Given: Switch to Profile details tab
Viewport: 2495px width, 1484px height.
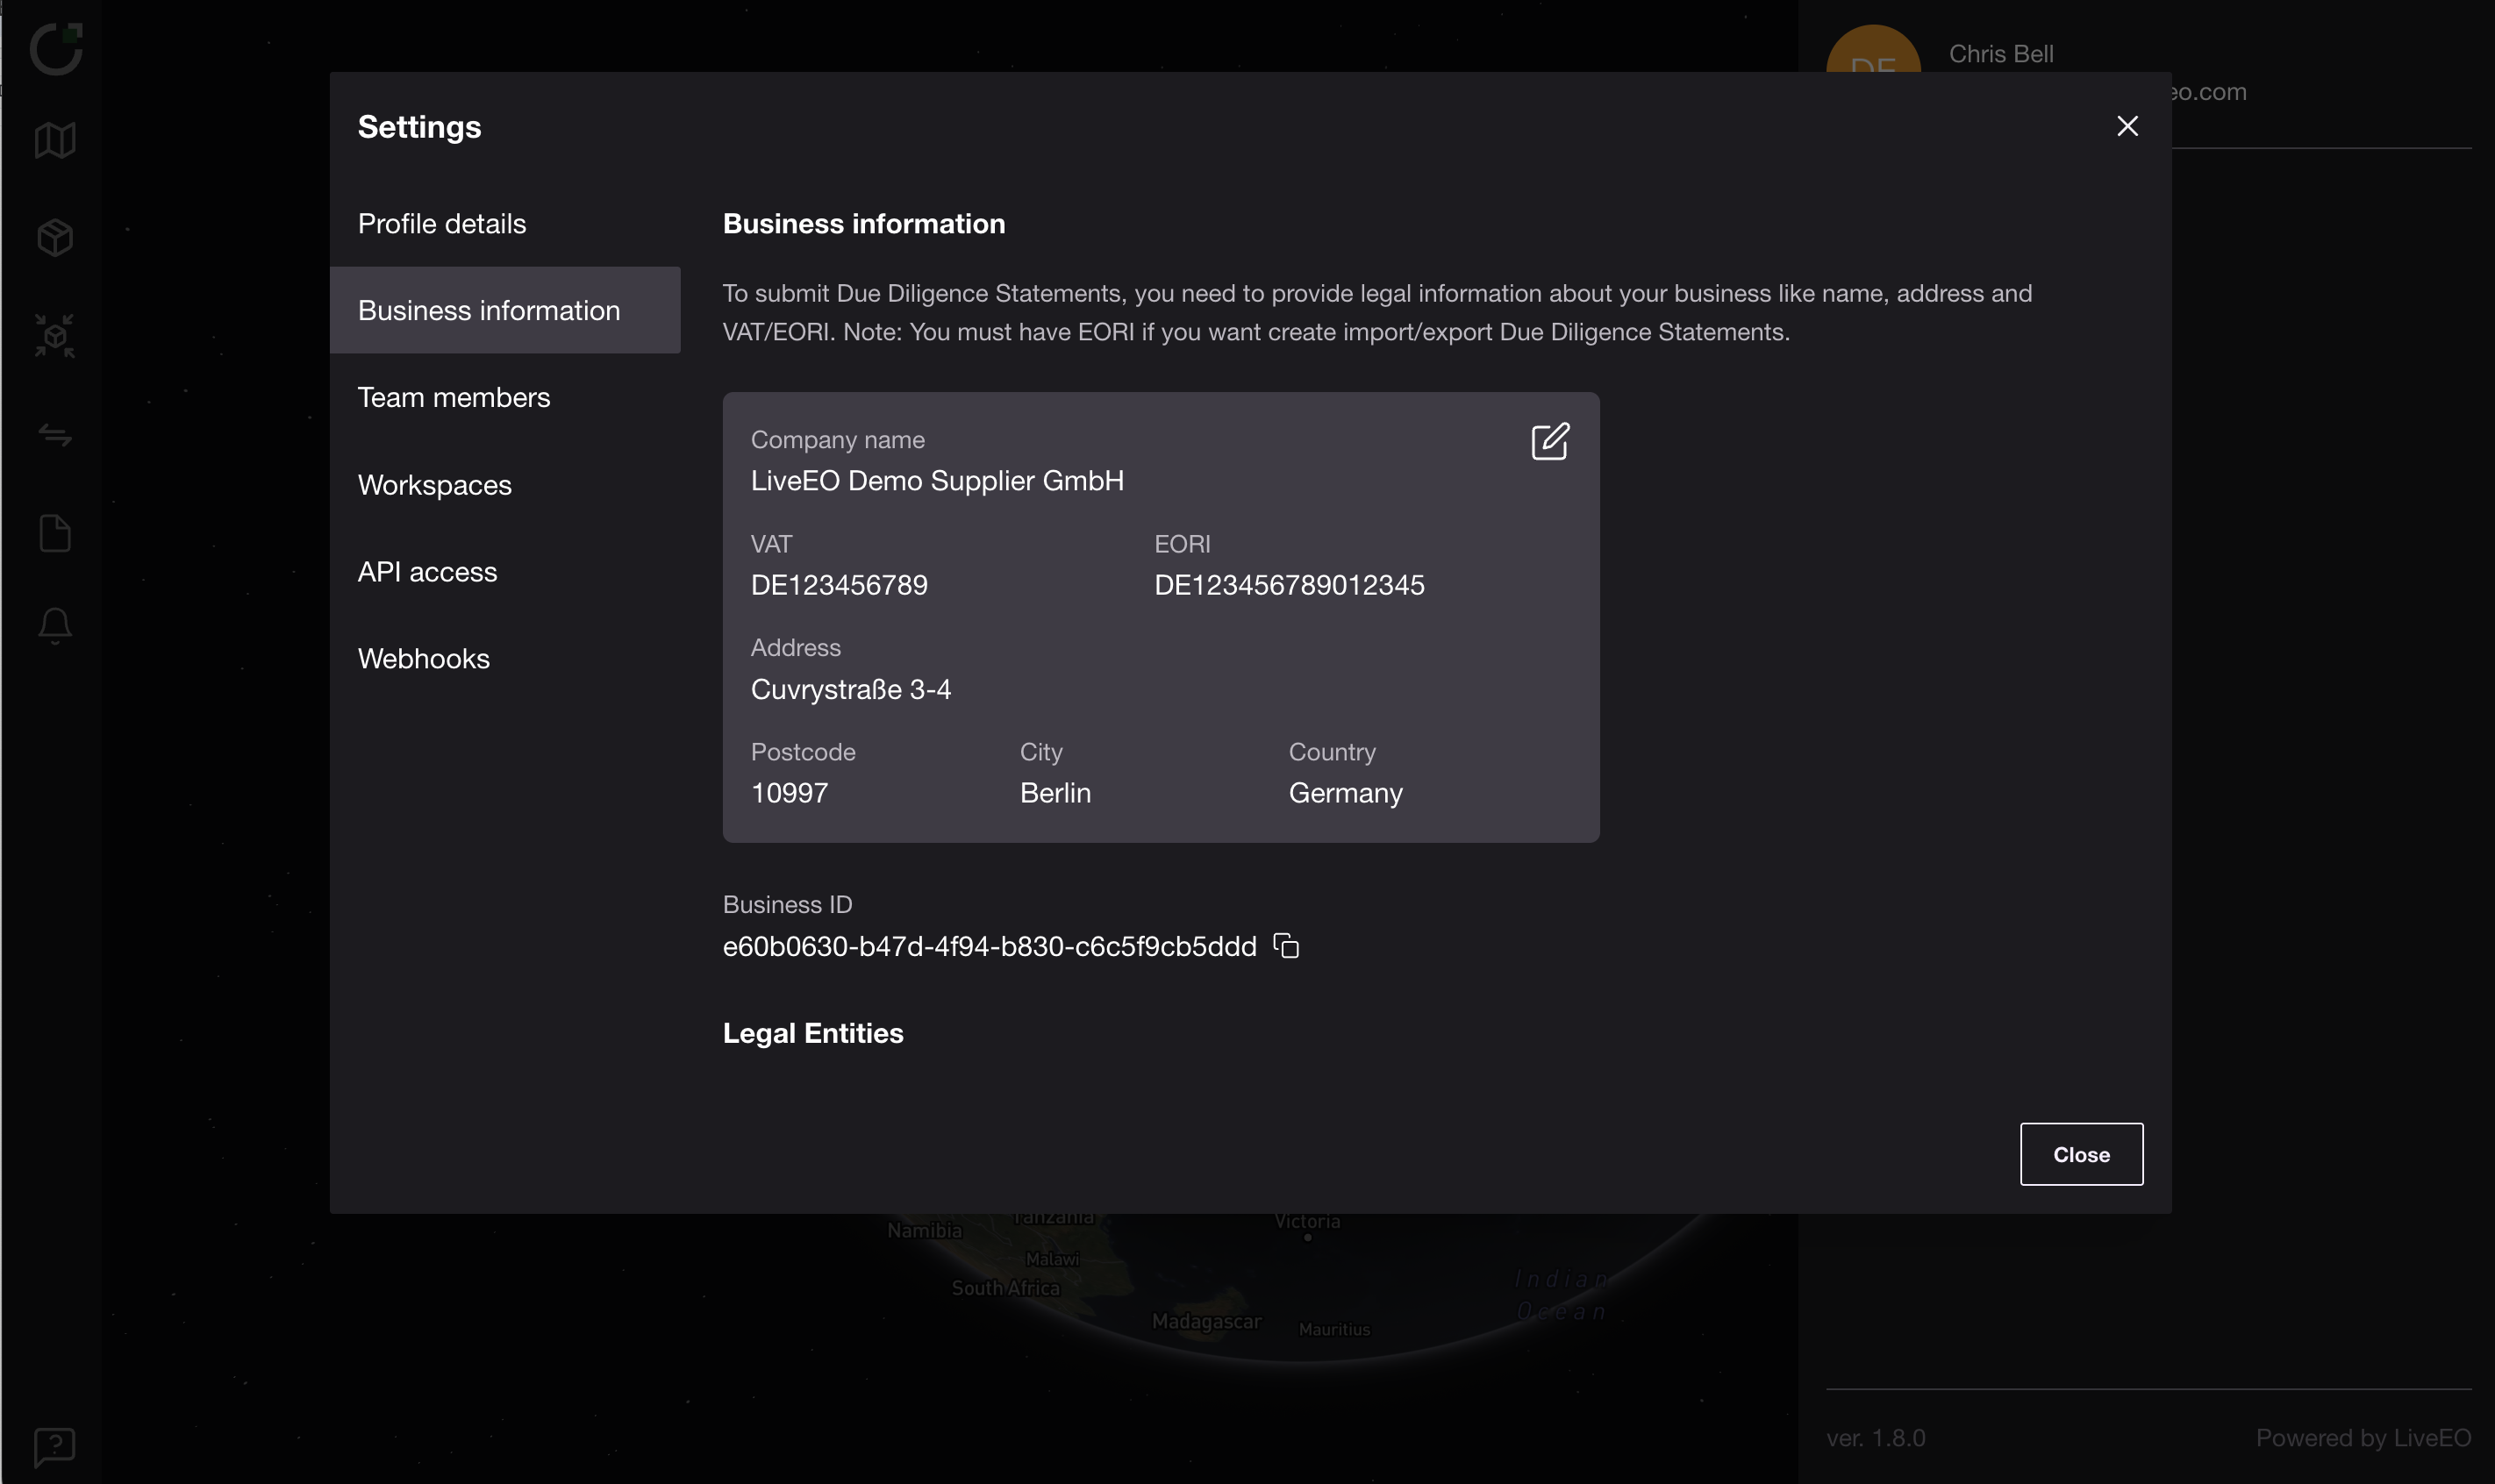Looking at the screenshot, I should pyautogui.click(x=442, y=224).
